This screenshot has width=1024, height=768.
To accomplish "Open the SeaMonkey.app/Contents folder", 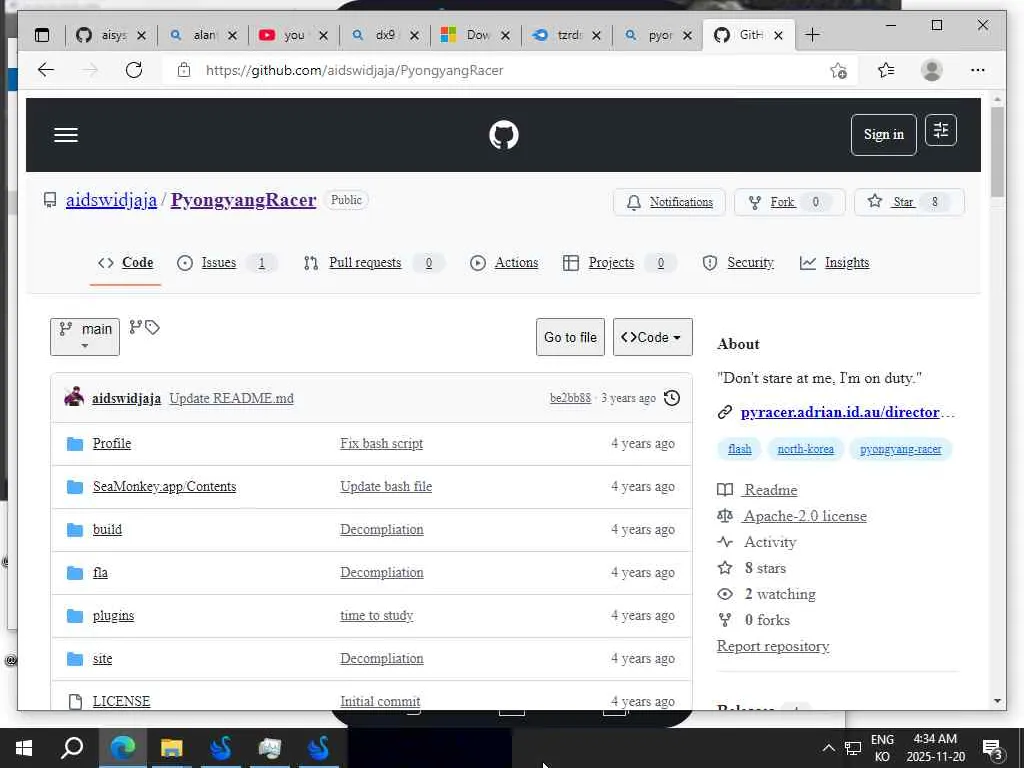I will point(165,487).
